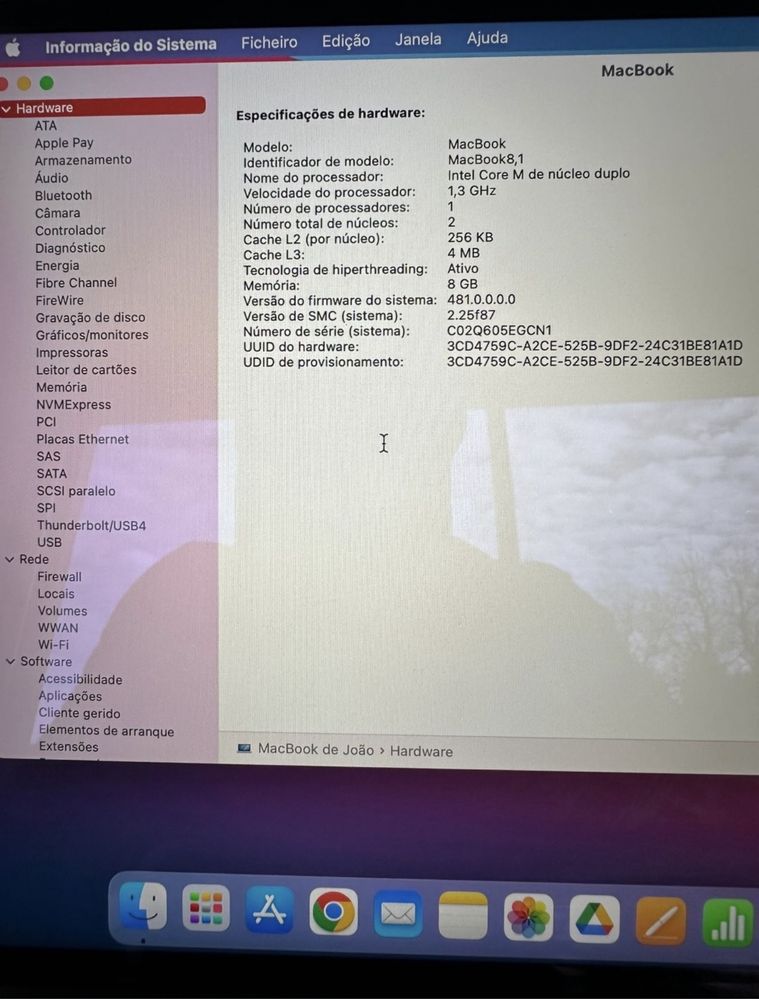
Task: Select Extensões under Software
Action: tap(68, 747)
